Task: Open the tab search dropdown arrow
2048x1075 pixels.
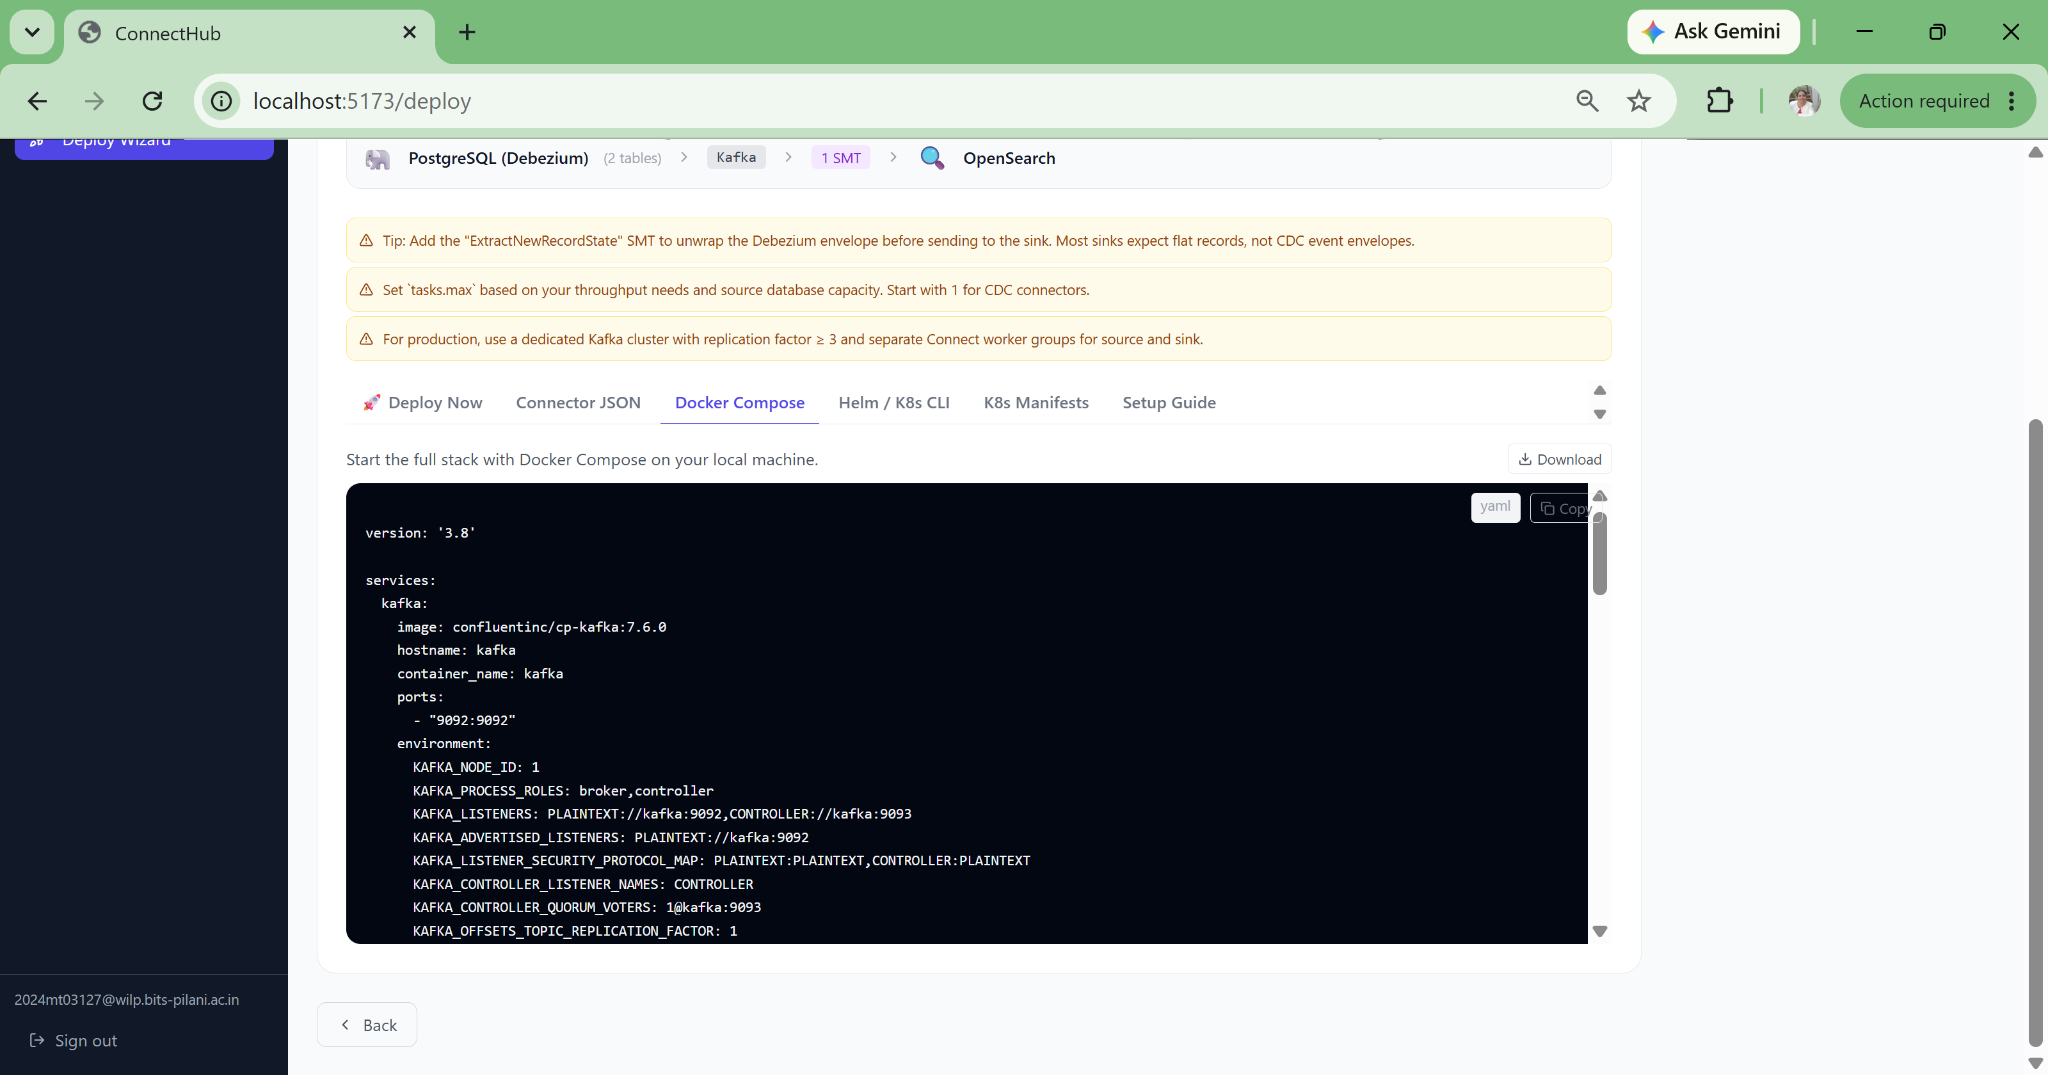Action: (x=32, y=32)
